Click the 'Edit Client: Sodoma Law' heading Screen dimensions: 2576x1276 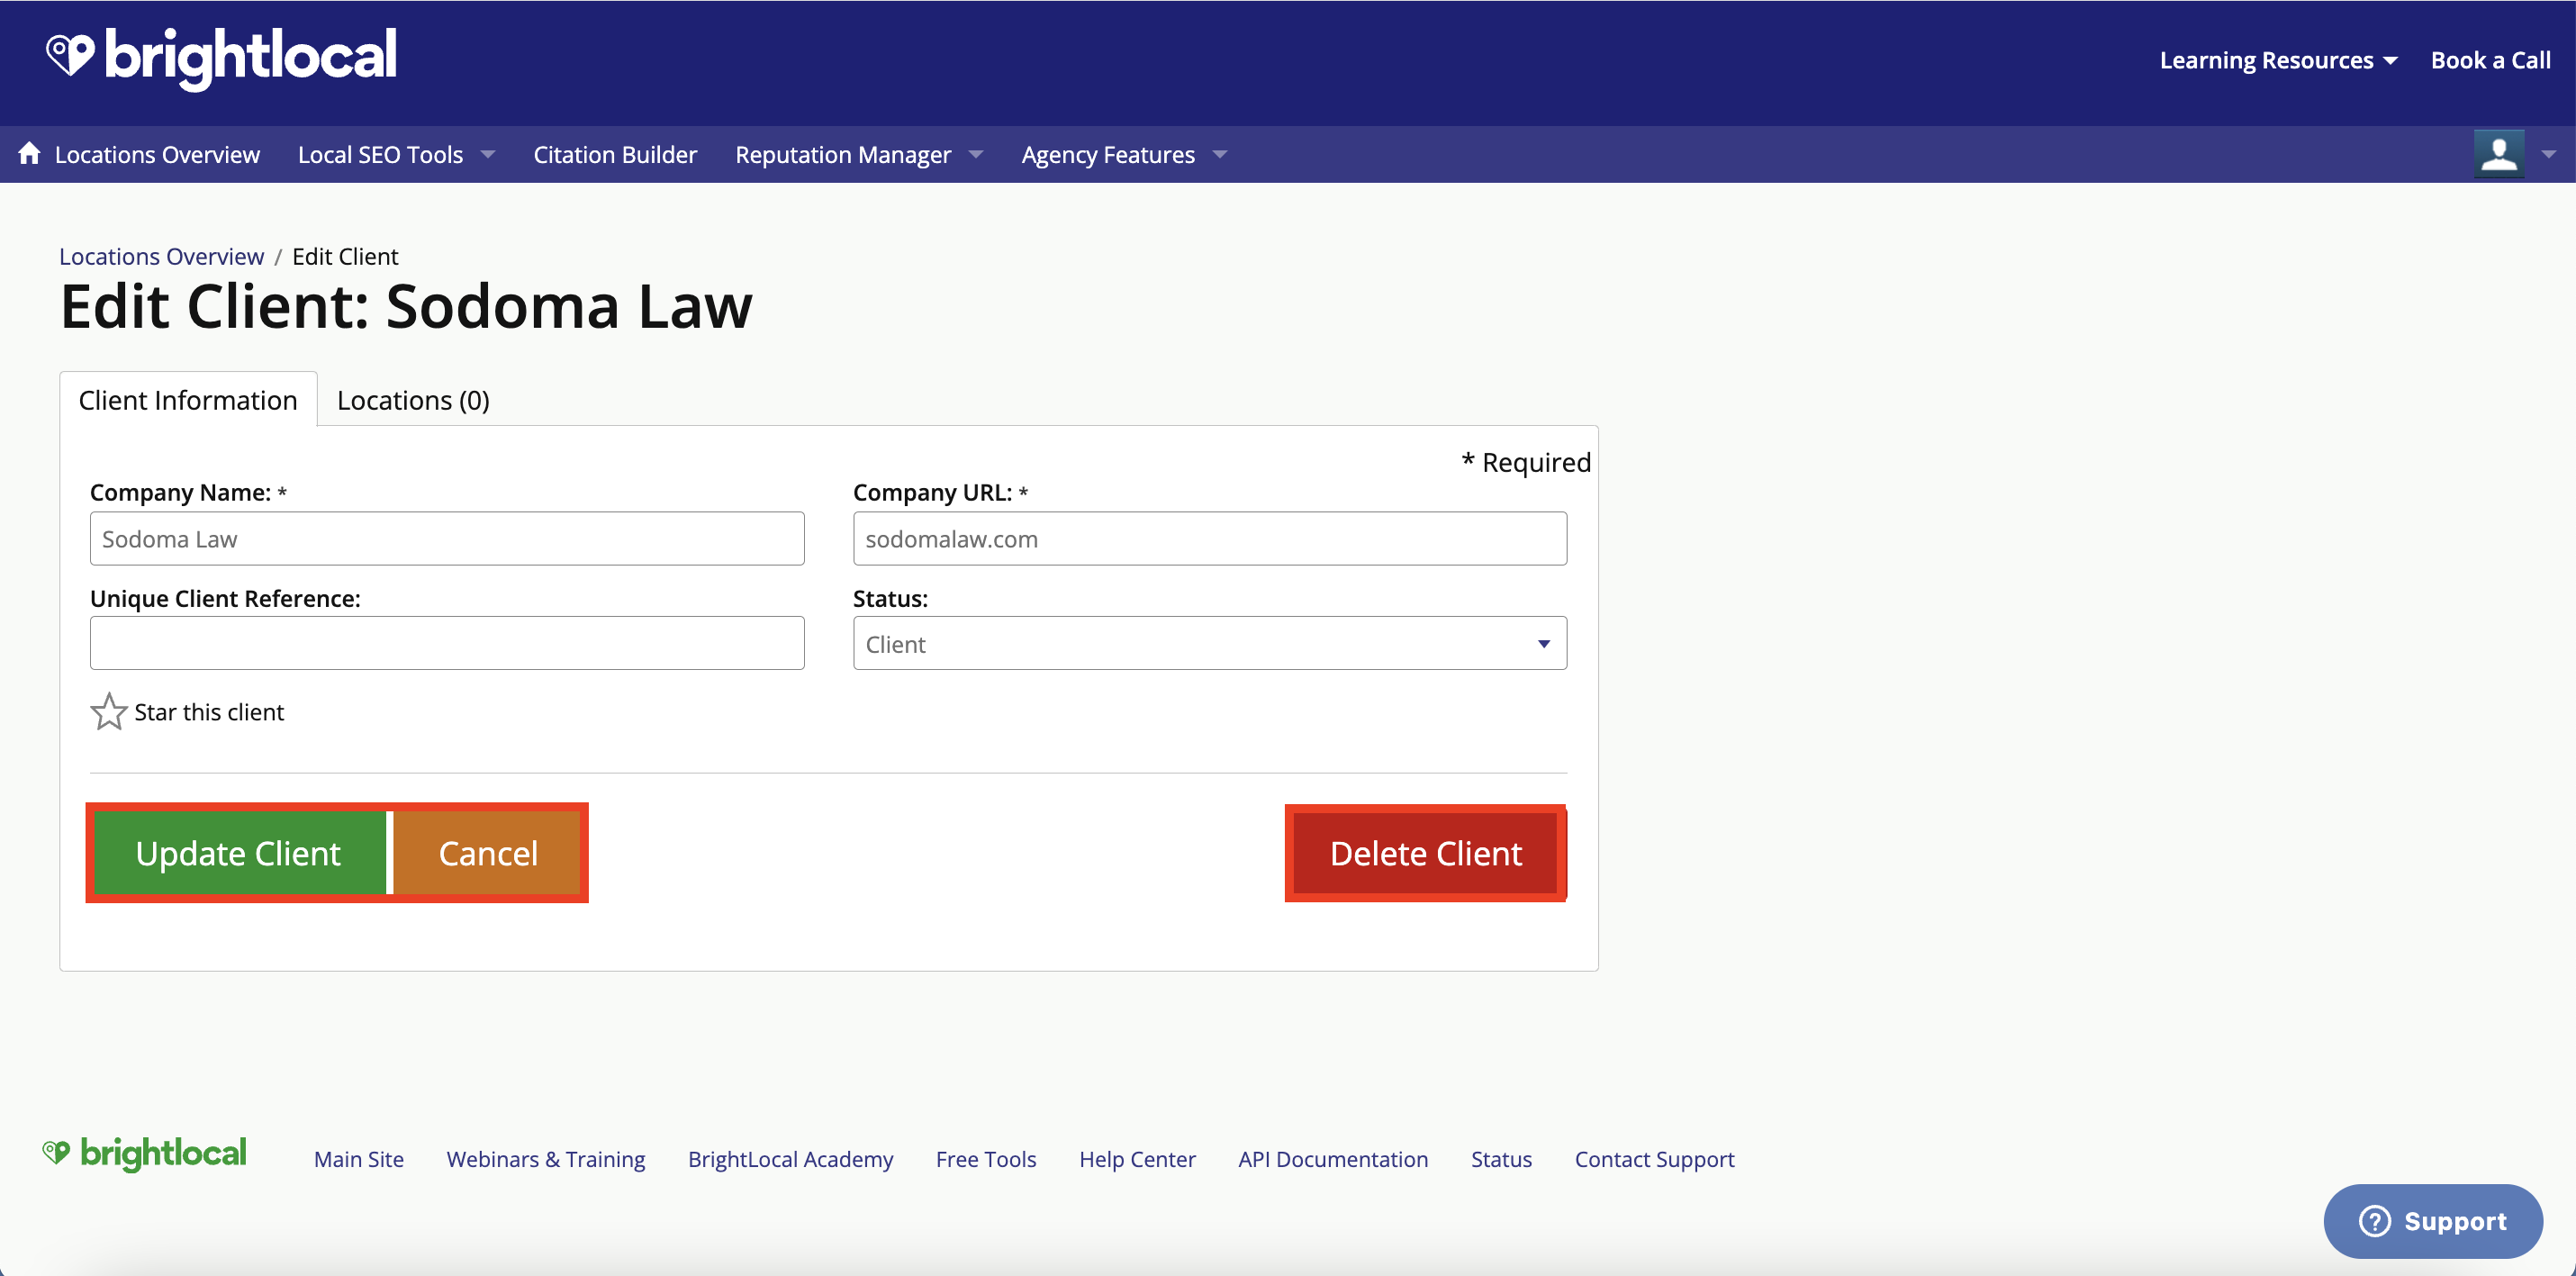tap(406, 306)
